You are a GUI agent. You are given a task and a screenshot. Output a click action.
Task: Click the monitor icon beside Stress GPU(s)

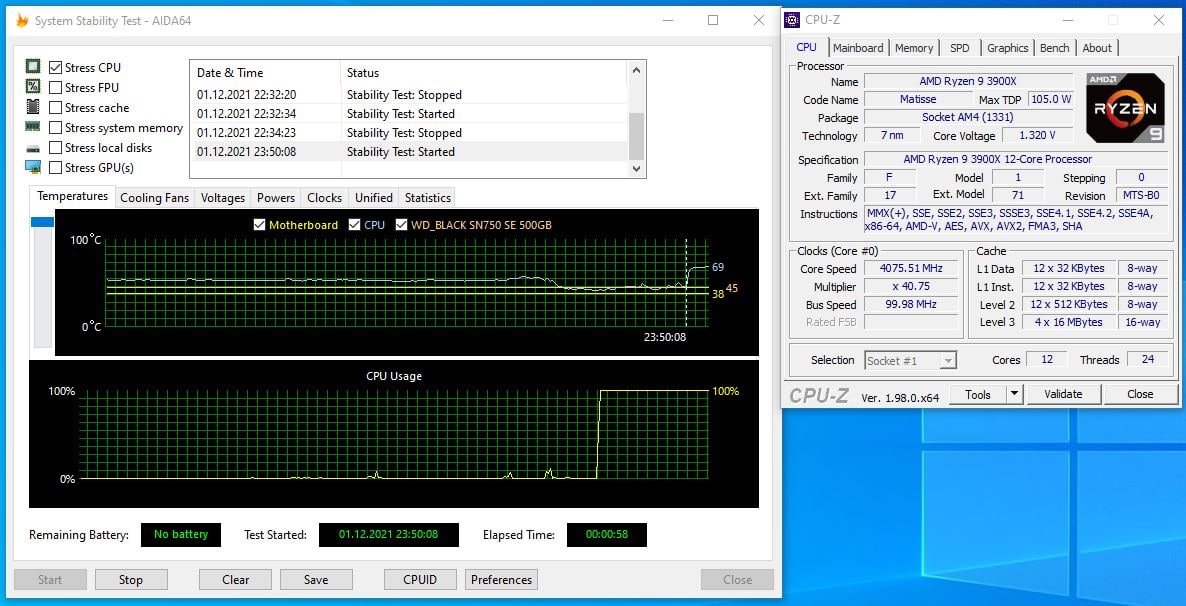(33, 166)
